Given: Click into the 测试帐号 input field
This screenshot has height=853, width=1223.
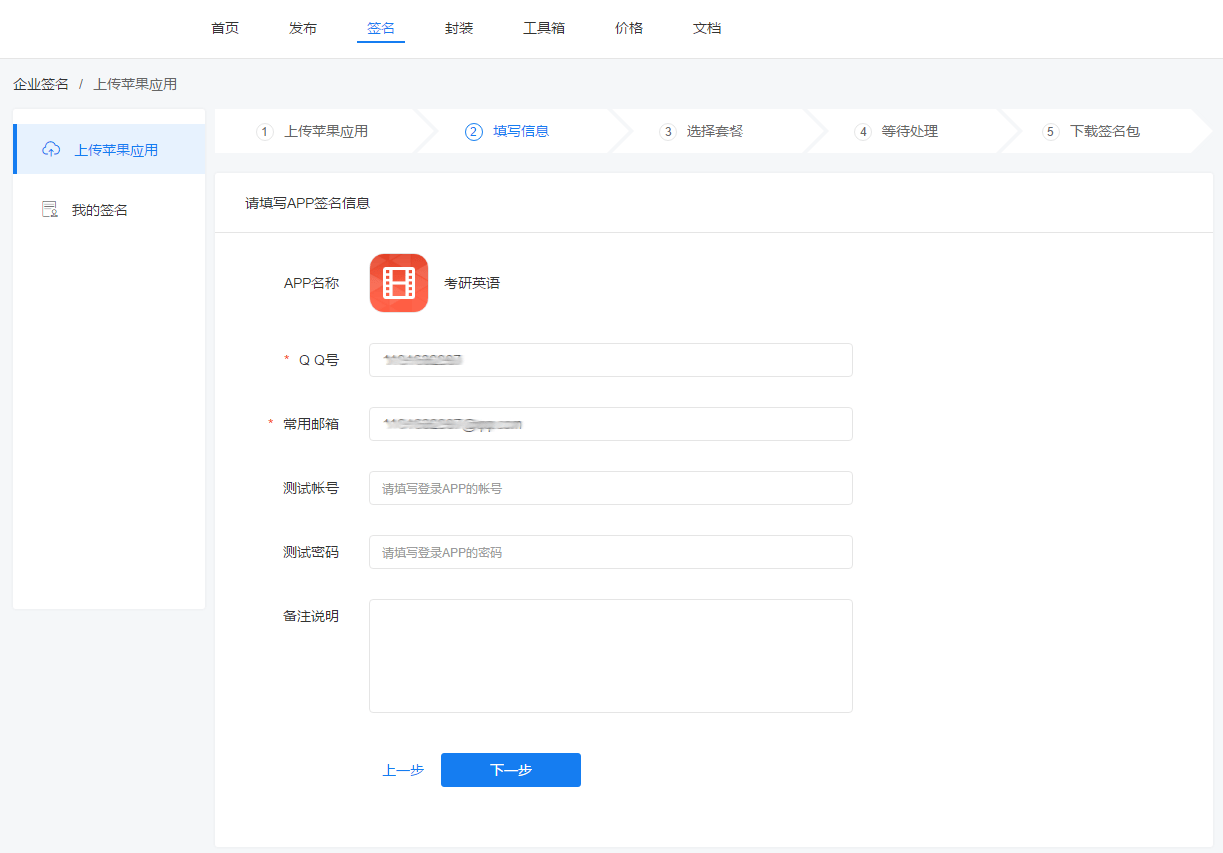Looking at the screenshot, I should pos(610,488).
